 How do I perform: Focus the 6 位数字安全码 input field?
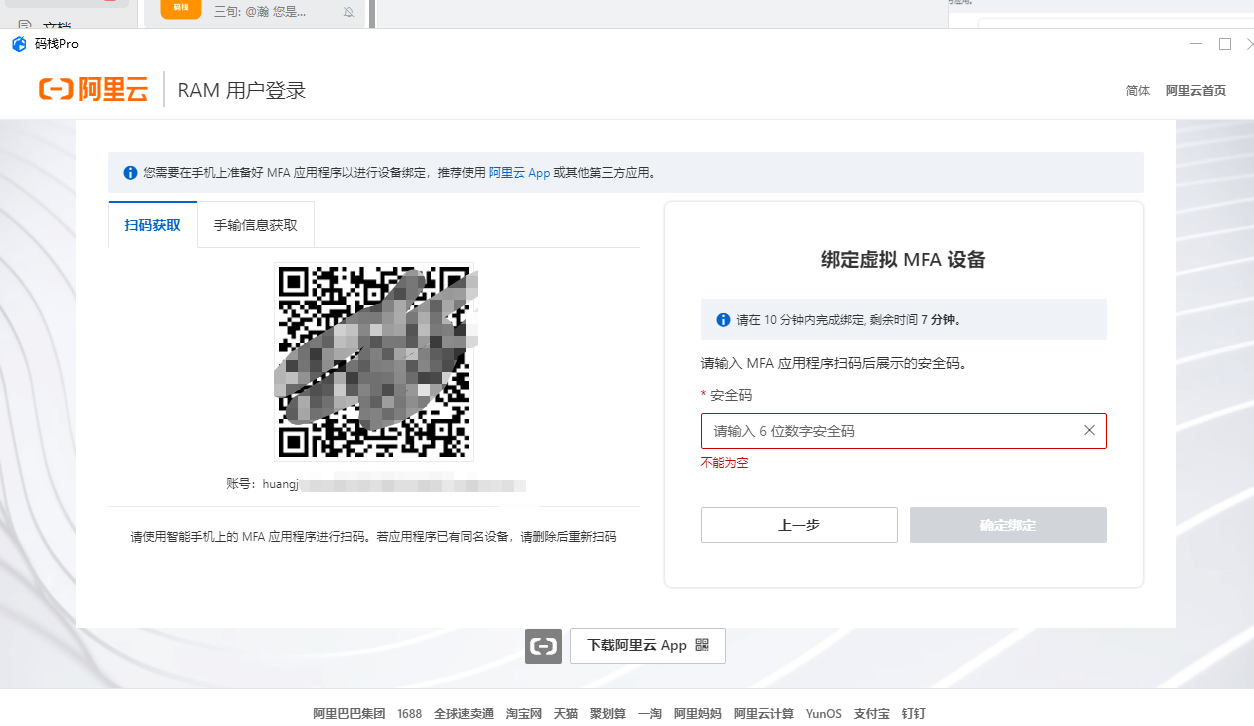[904, 431]
